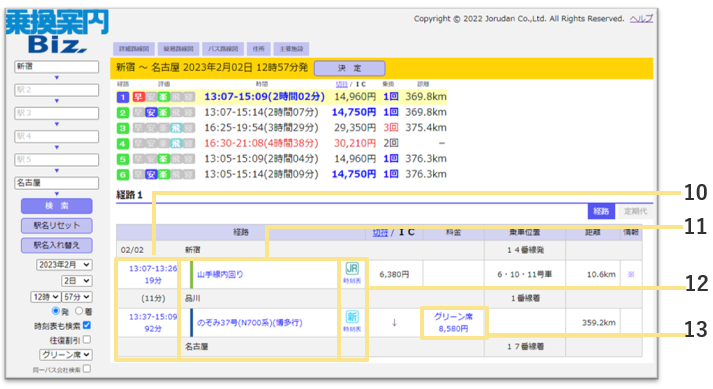The height and width of the screenshot is (389, 713).
Task: Click the 6,380円 fare cell
Action: click(394, 274)
